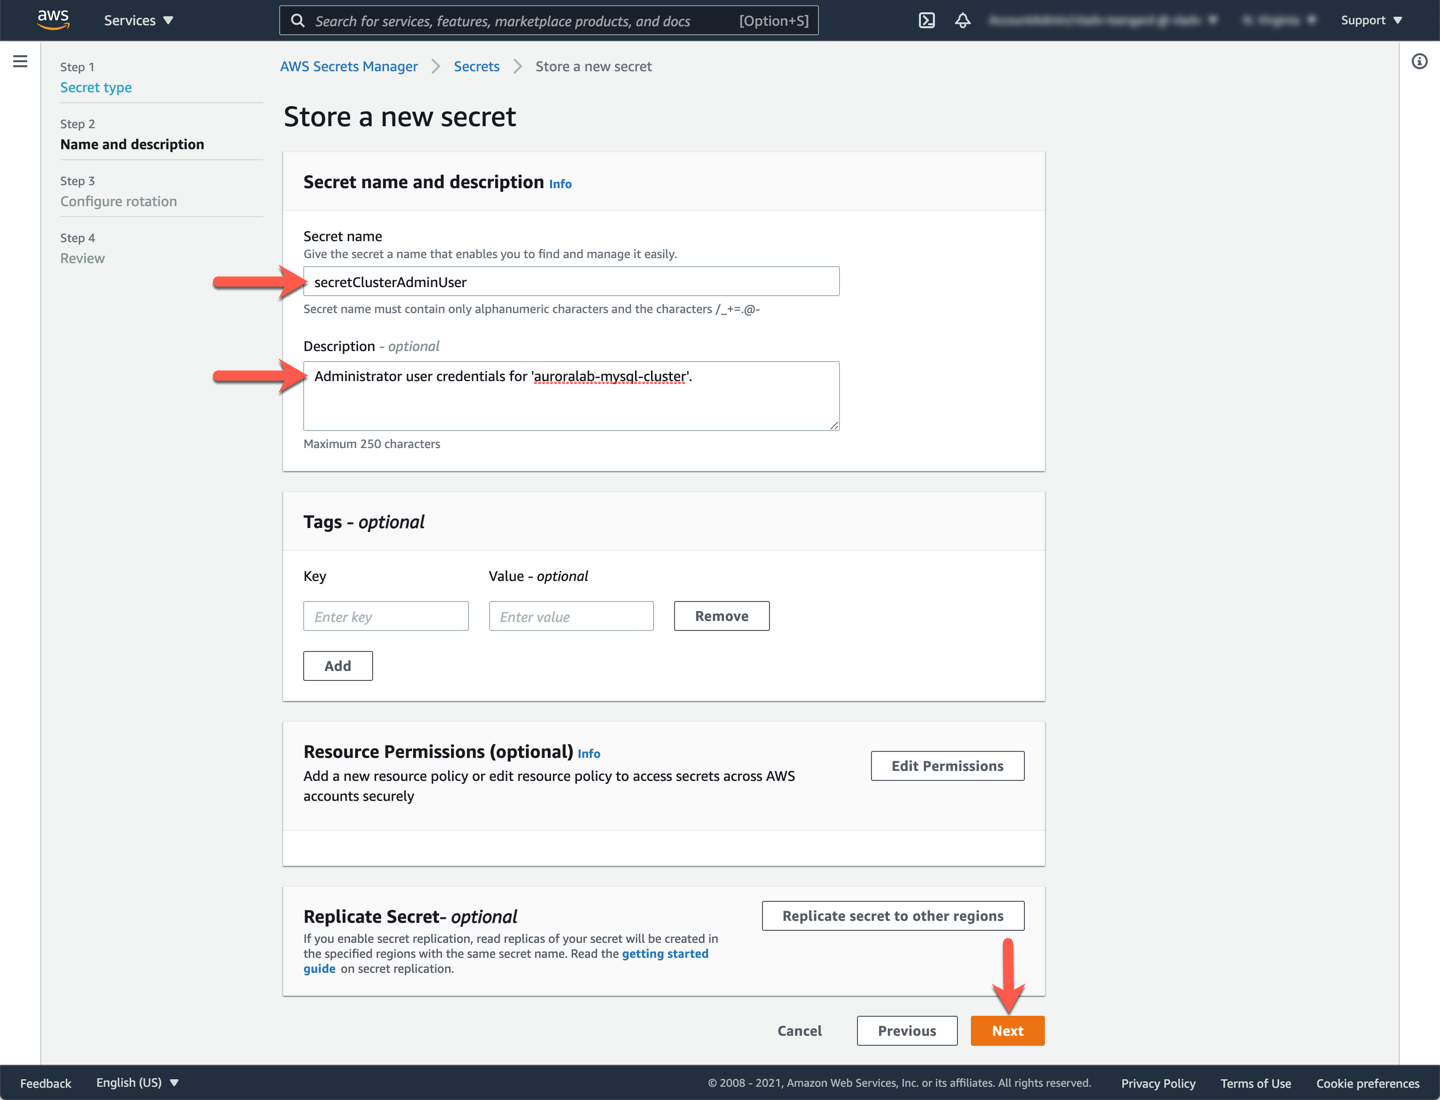Expand the Services dropdown
The image size is (1440, 1100).
[x=139, y=20]
